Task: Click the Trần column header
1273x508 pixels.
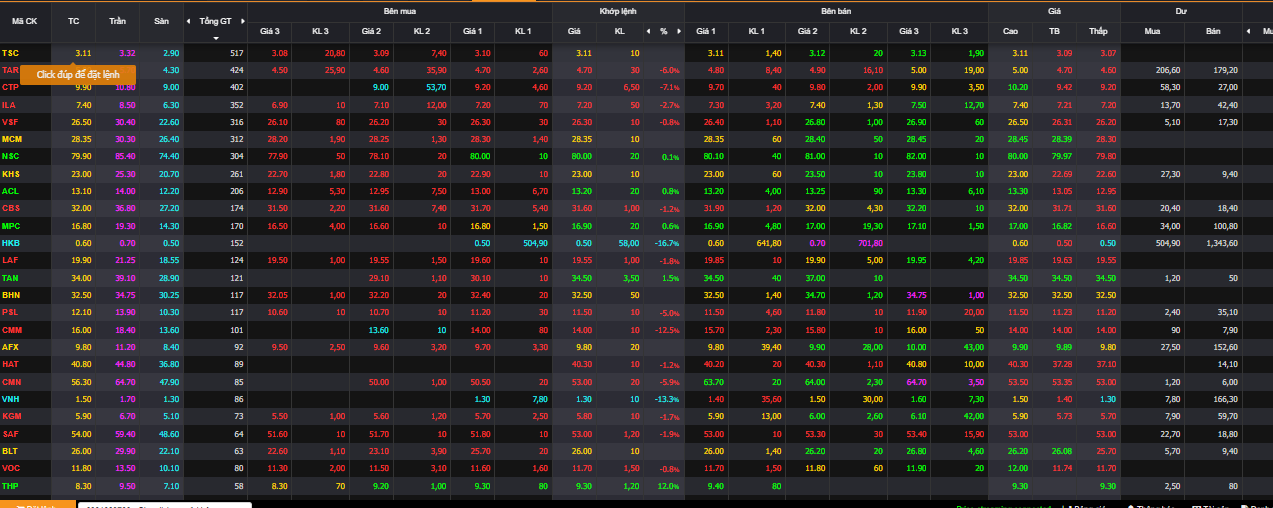Action: click(118, 21)
